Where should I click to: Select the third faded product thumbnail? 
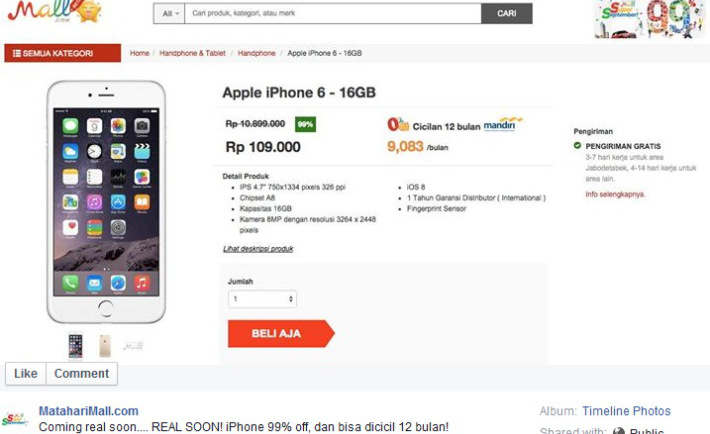click(133, 346)
